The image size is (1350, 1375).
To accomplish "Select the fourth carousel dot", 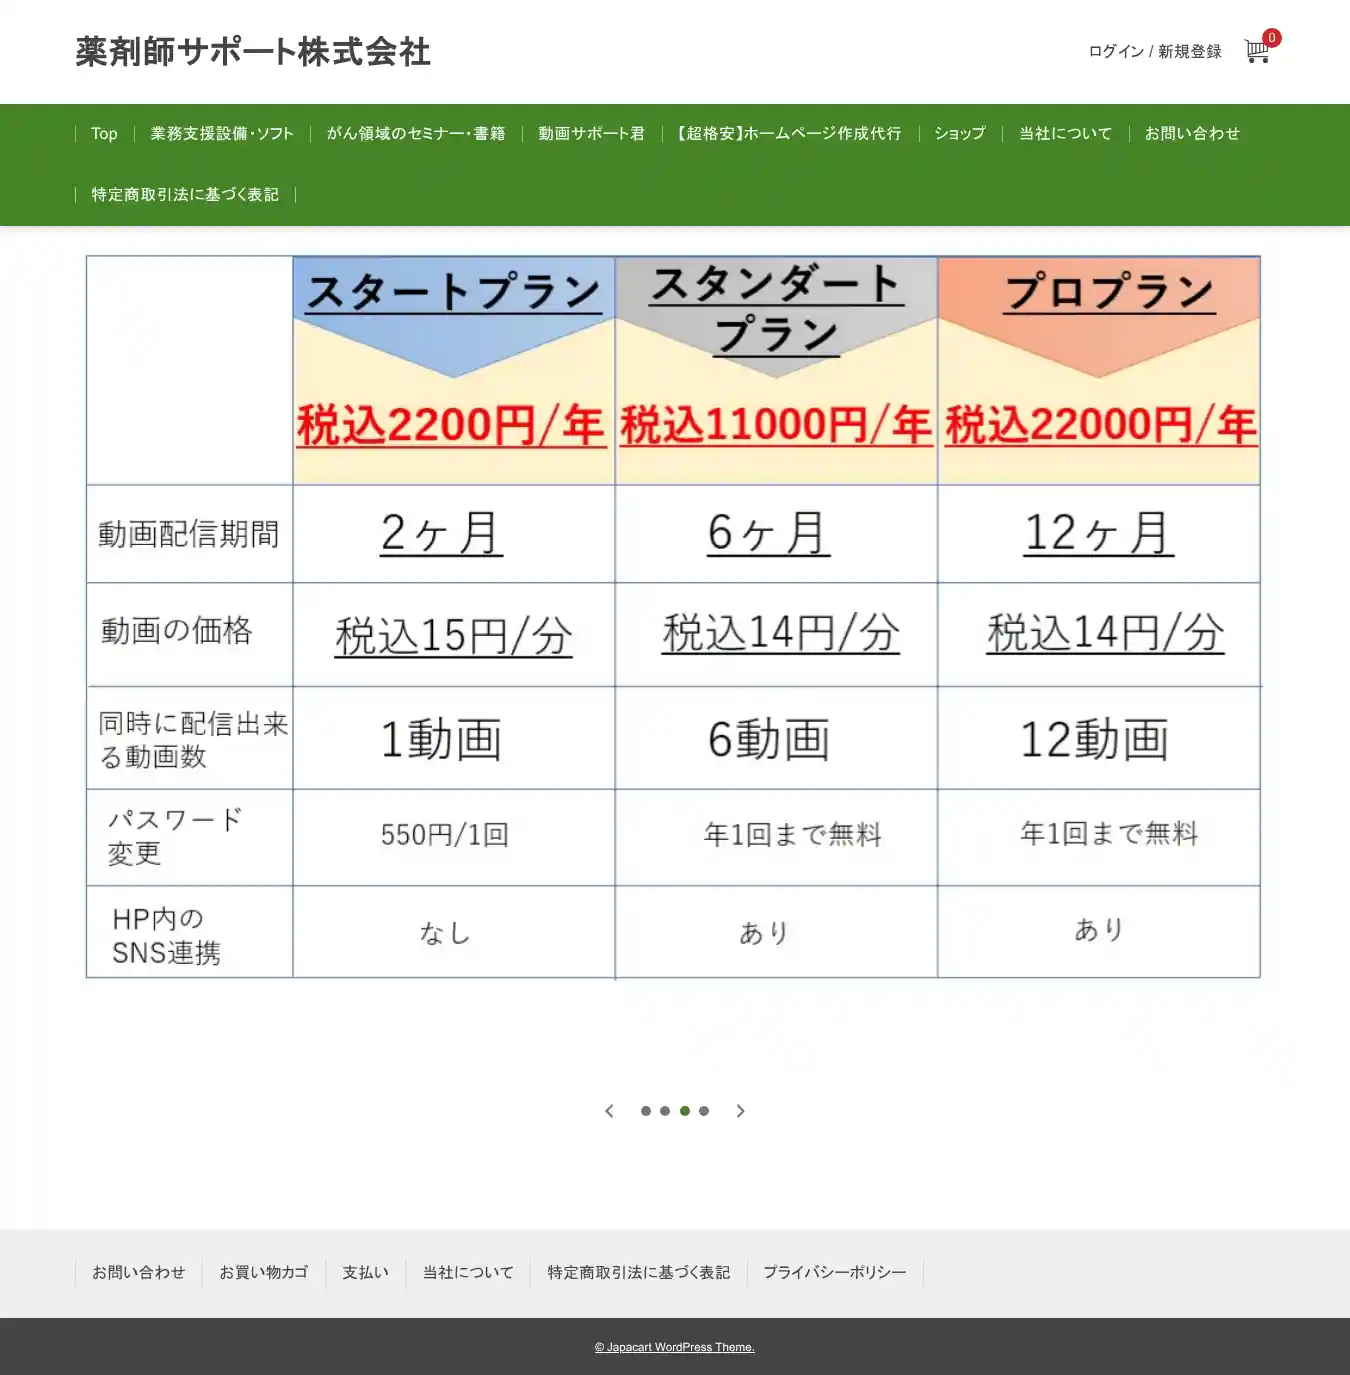I will 704,1111.
